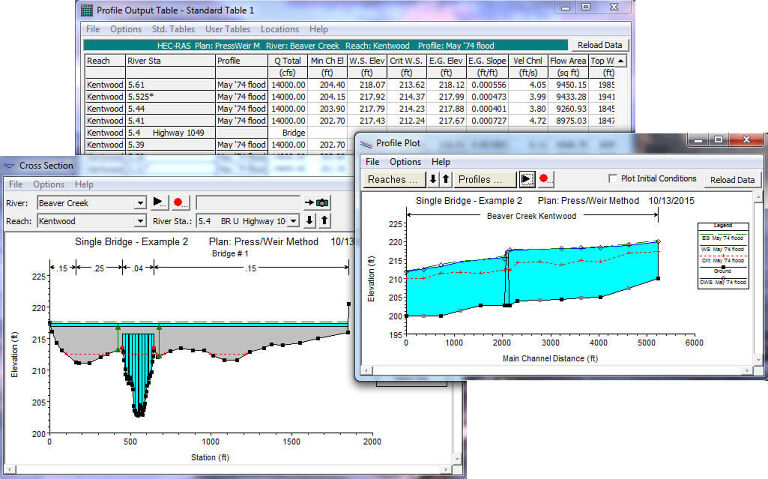768x479 pixels.
Task: Click the red record button in Cross Section window
Action: [x=177, y=202]
